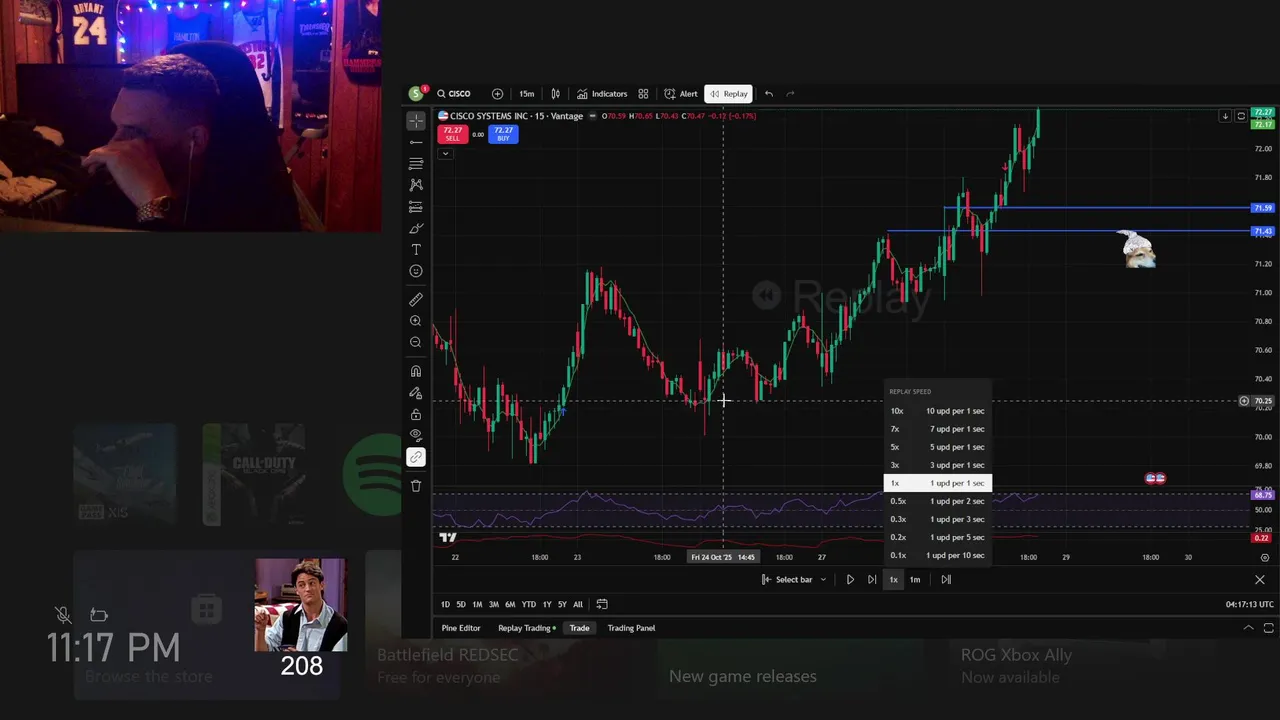Select the 5D date range

(x=461, y=604)
